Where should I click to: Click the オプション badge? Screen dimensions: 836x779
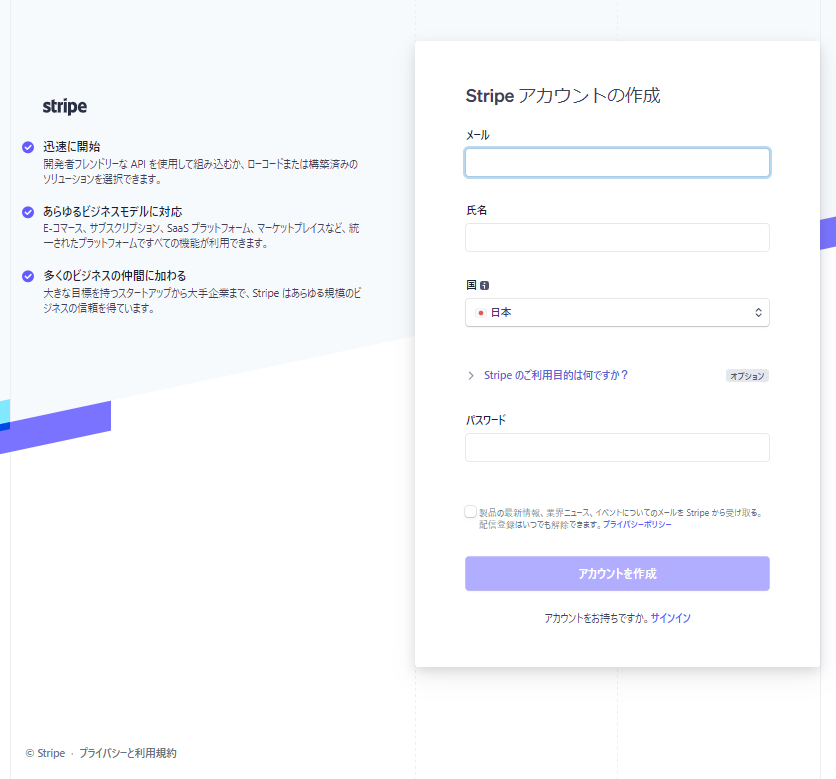click(x=747, y=376)
